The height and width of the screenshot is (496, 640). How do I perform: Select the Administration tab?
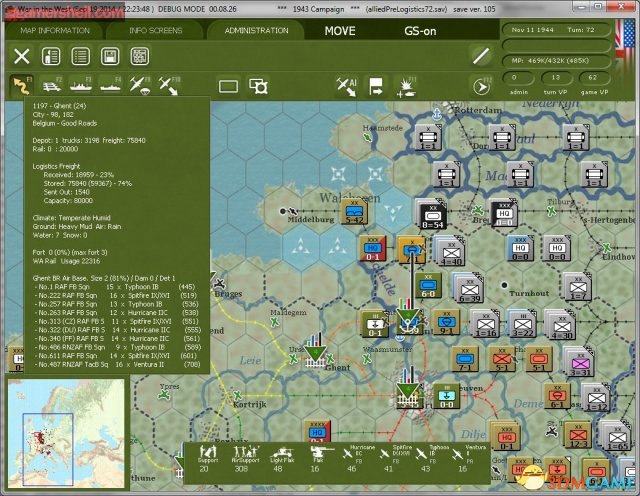click(x=256, y=30)
